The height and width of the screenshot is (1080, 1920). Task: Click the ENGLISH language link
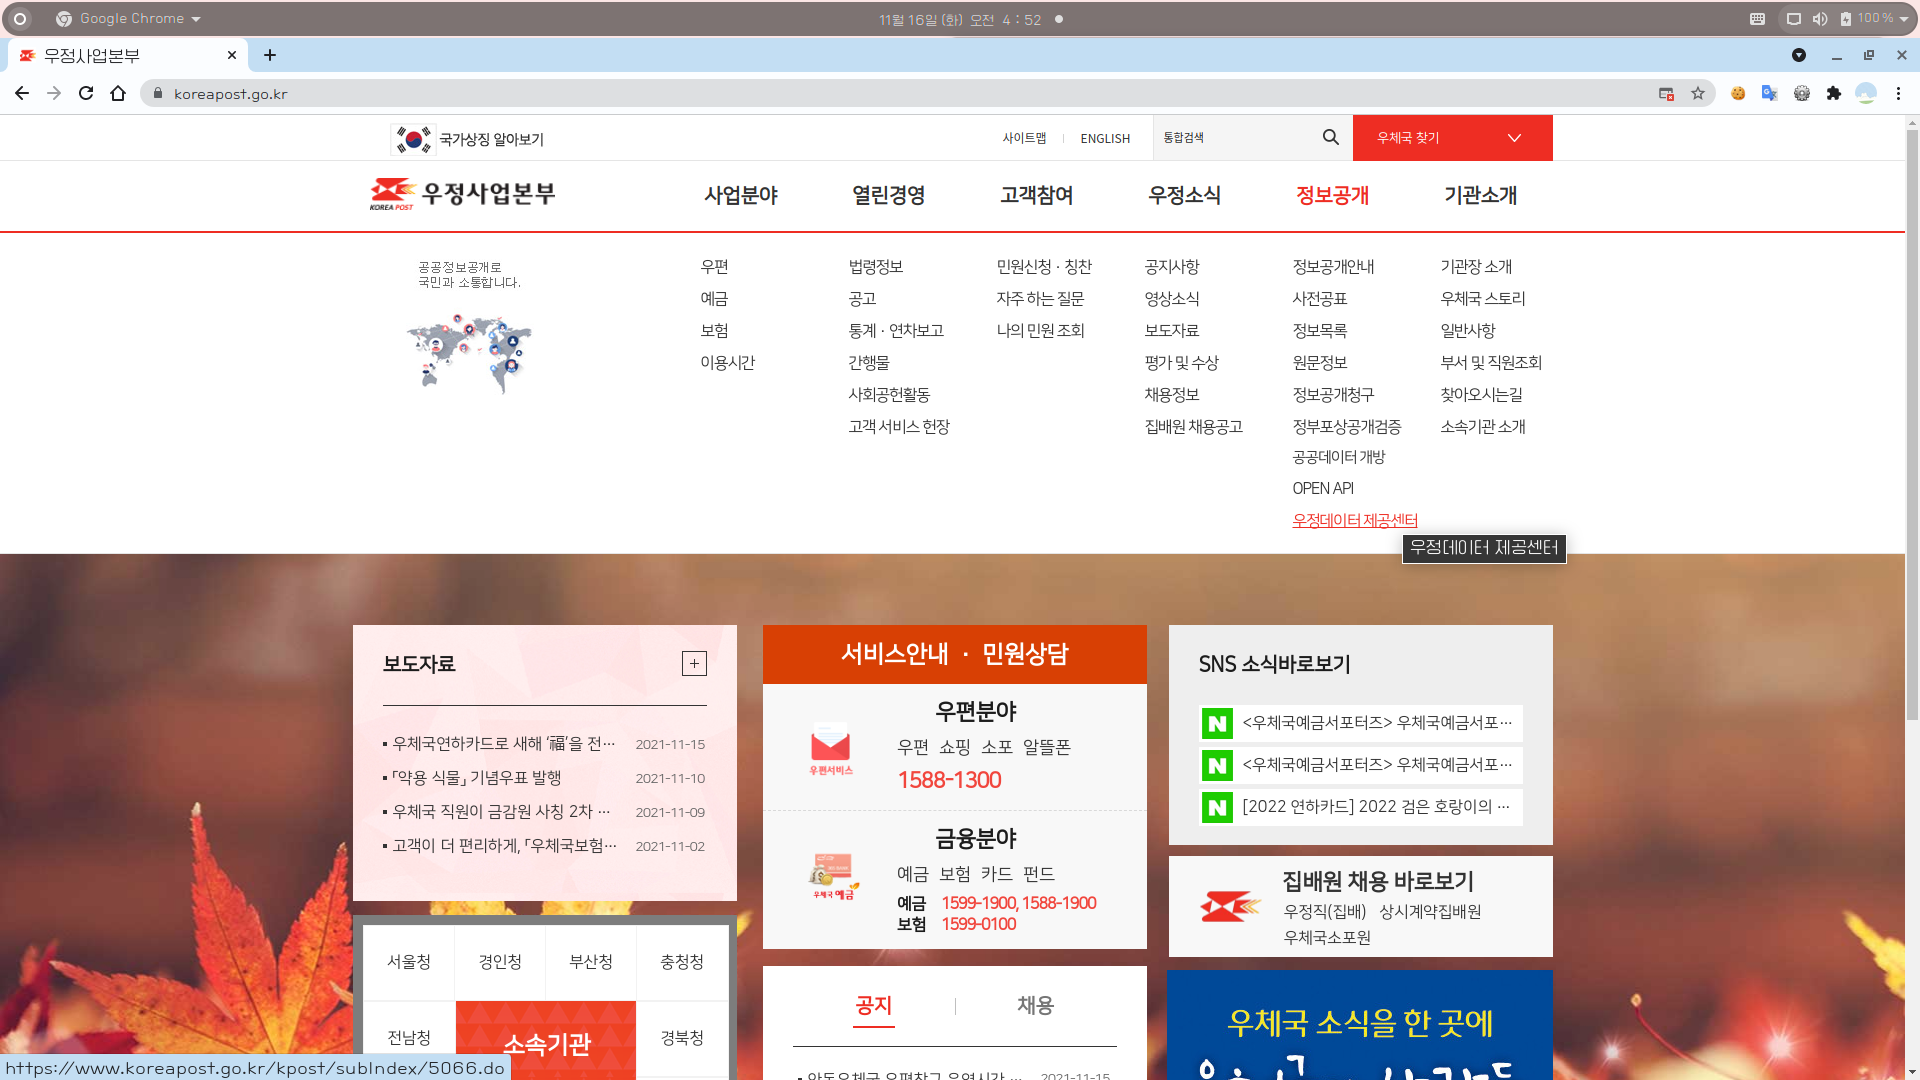[1105, 138]
